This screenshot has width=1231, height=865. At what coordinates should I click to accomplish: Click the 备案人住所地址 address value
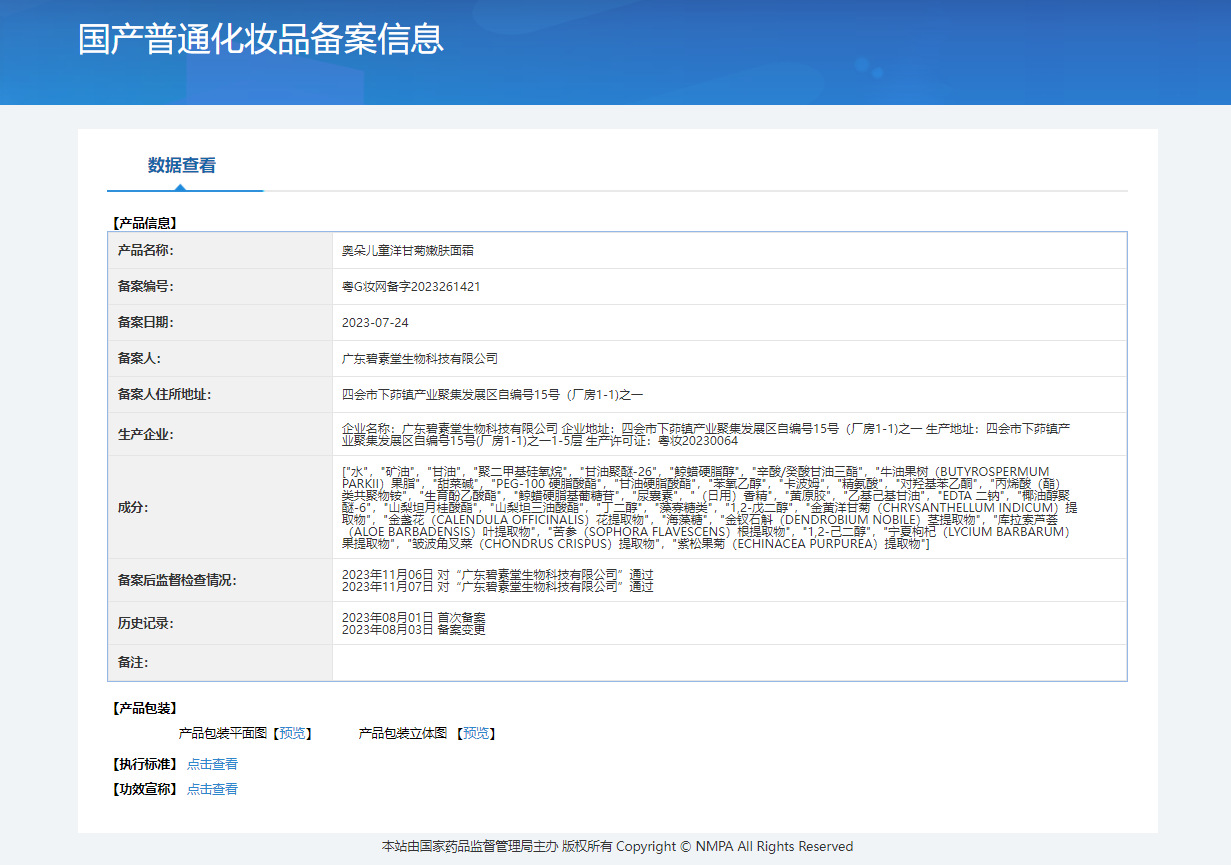(x=492, y=395)
